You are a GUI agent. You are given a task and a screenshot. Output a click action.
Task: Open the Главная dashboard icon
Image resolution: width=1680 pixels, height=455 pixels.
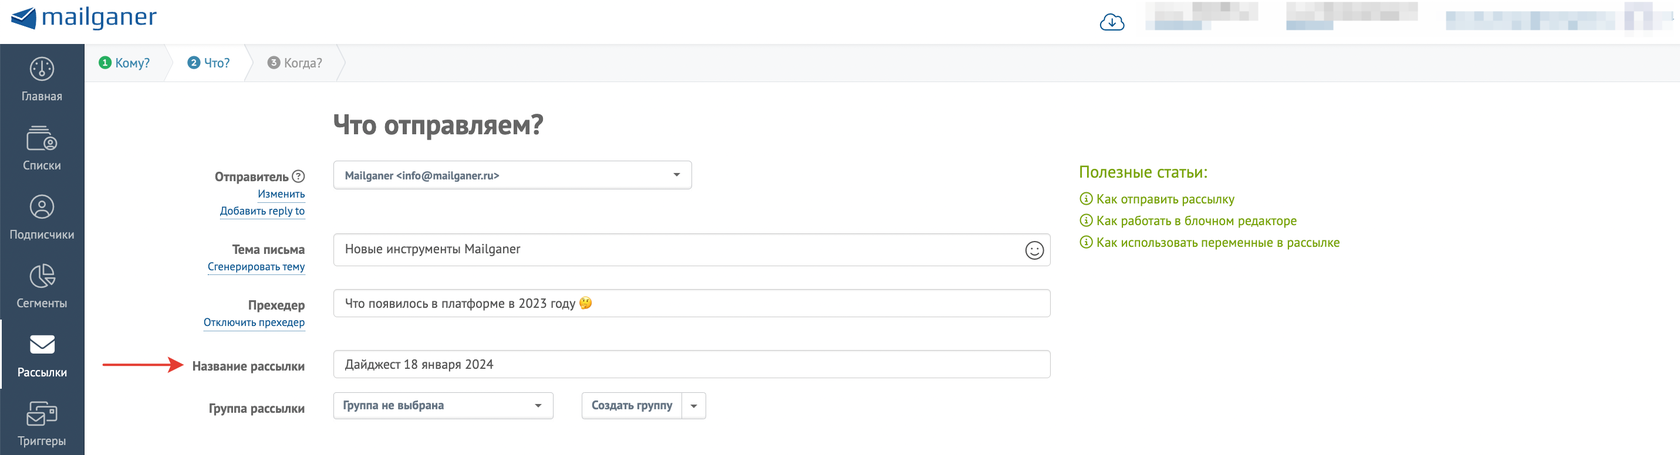pyautogui.click(x=42, y=69)
